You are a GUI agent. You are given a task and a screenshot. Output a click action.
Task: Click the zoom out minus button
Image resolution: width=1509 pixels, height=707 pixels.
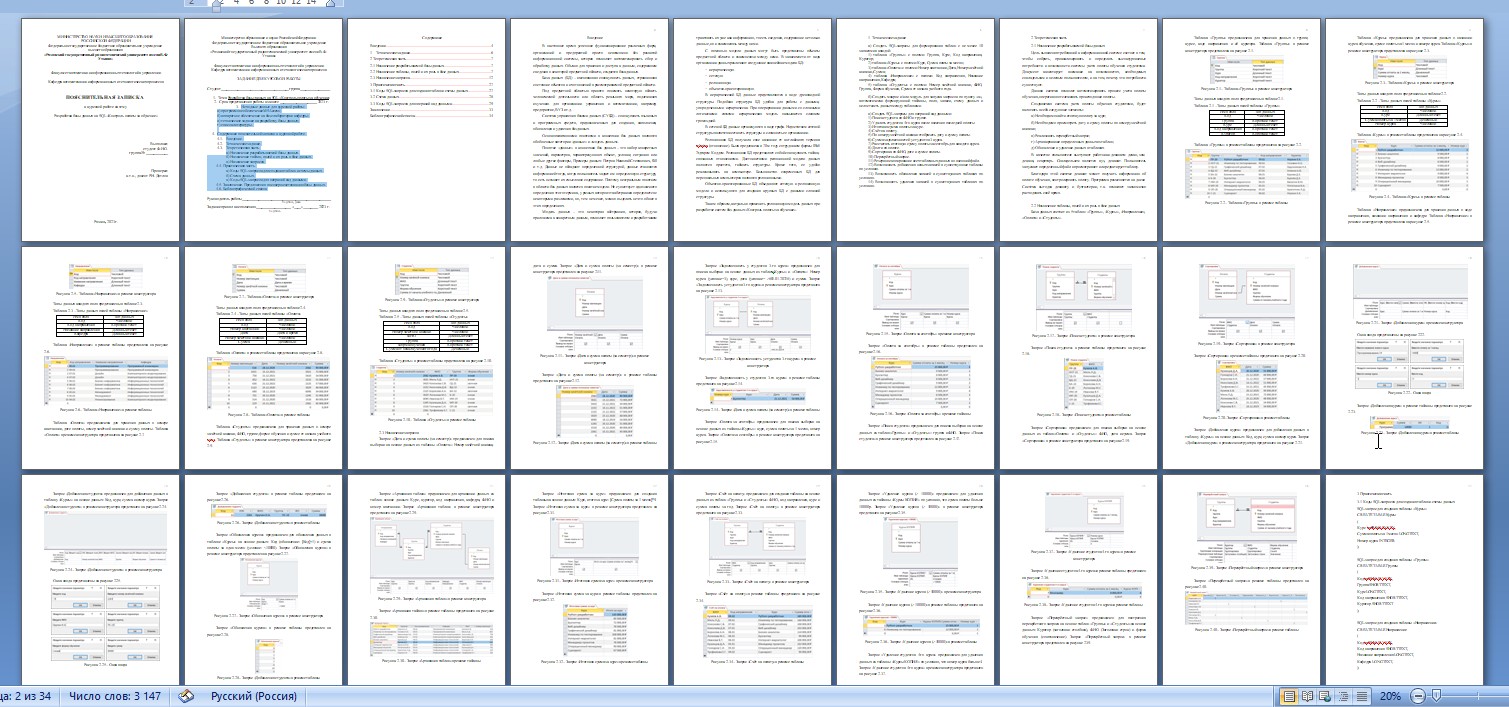click(1418, 696)
